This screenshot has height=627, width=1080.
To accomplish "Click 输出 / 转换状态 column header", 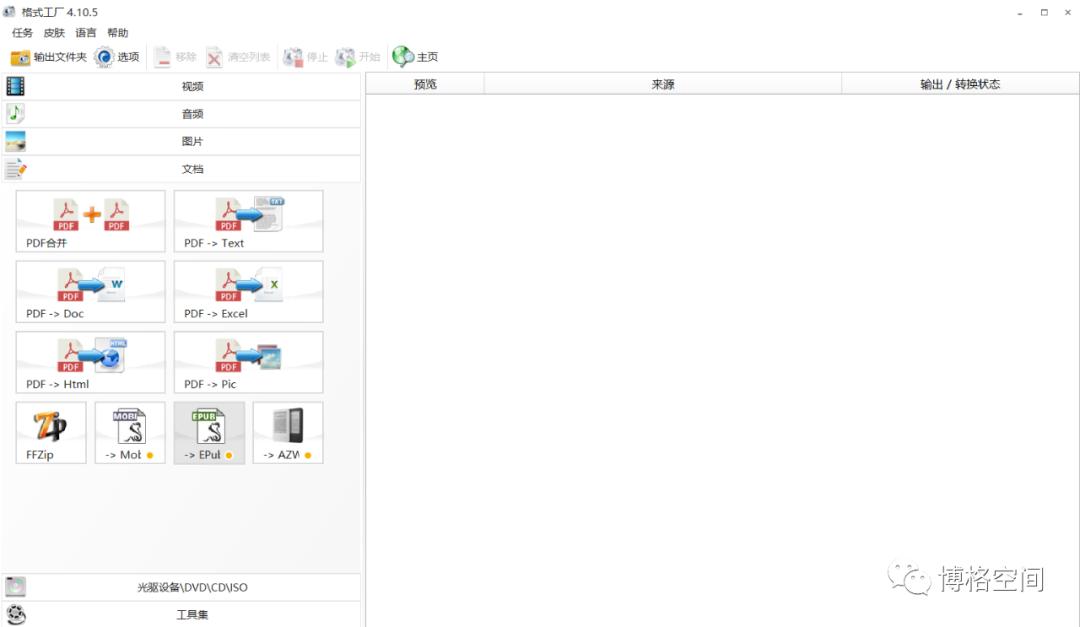I will 960,84.
